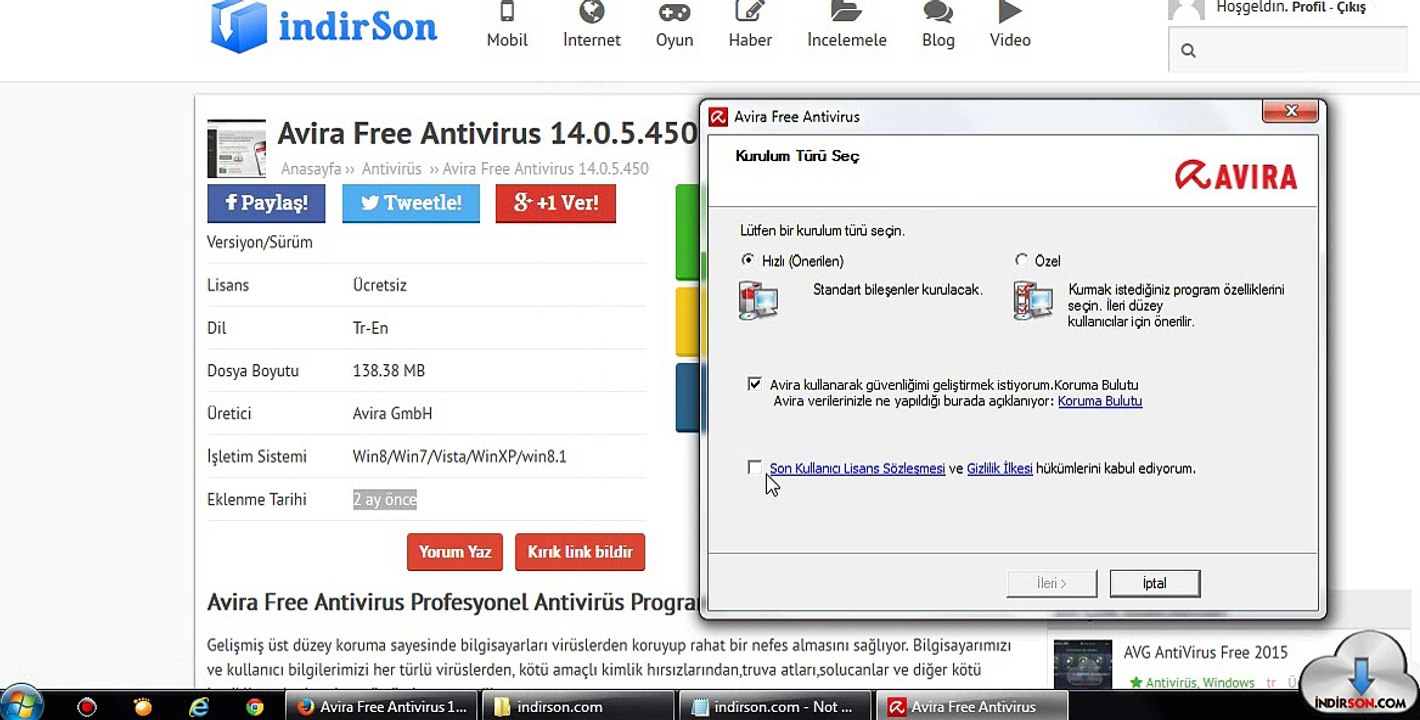Click the orange icon in the taskbar
Viewport: 1420px width, 720px height.
[x=143, y=707]
